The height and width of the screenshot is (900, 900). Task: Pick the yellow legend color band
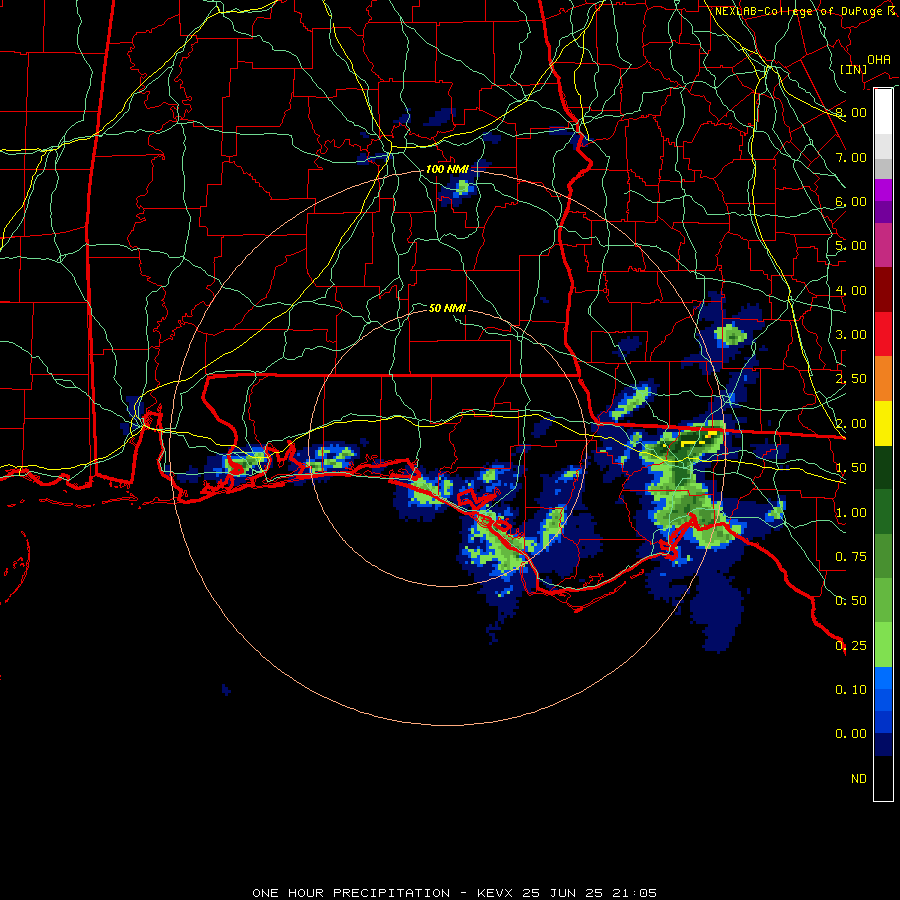coord(883,423)
